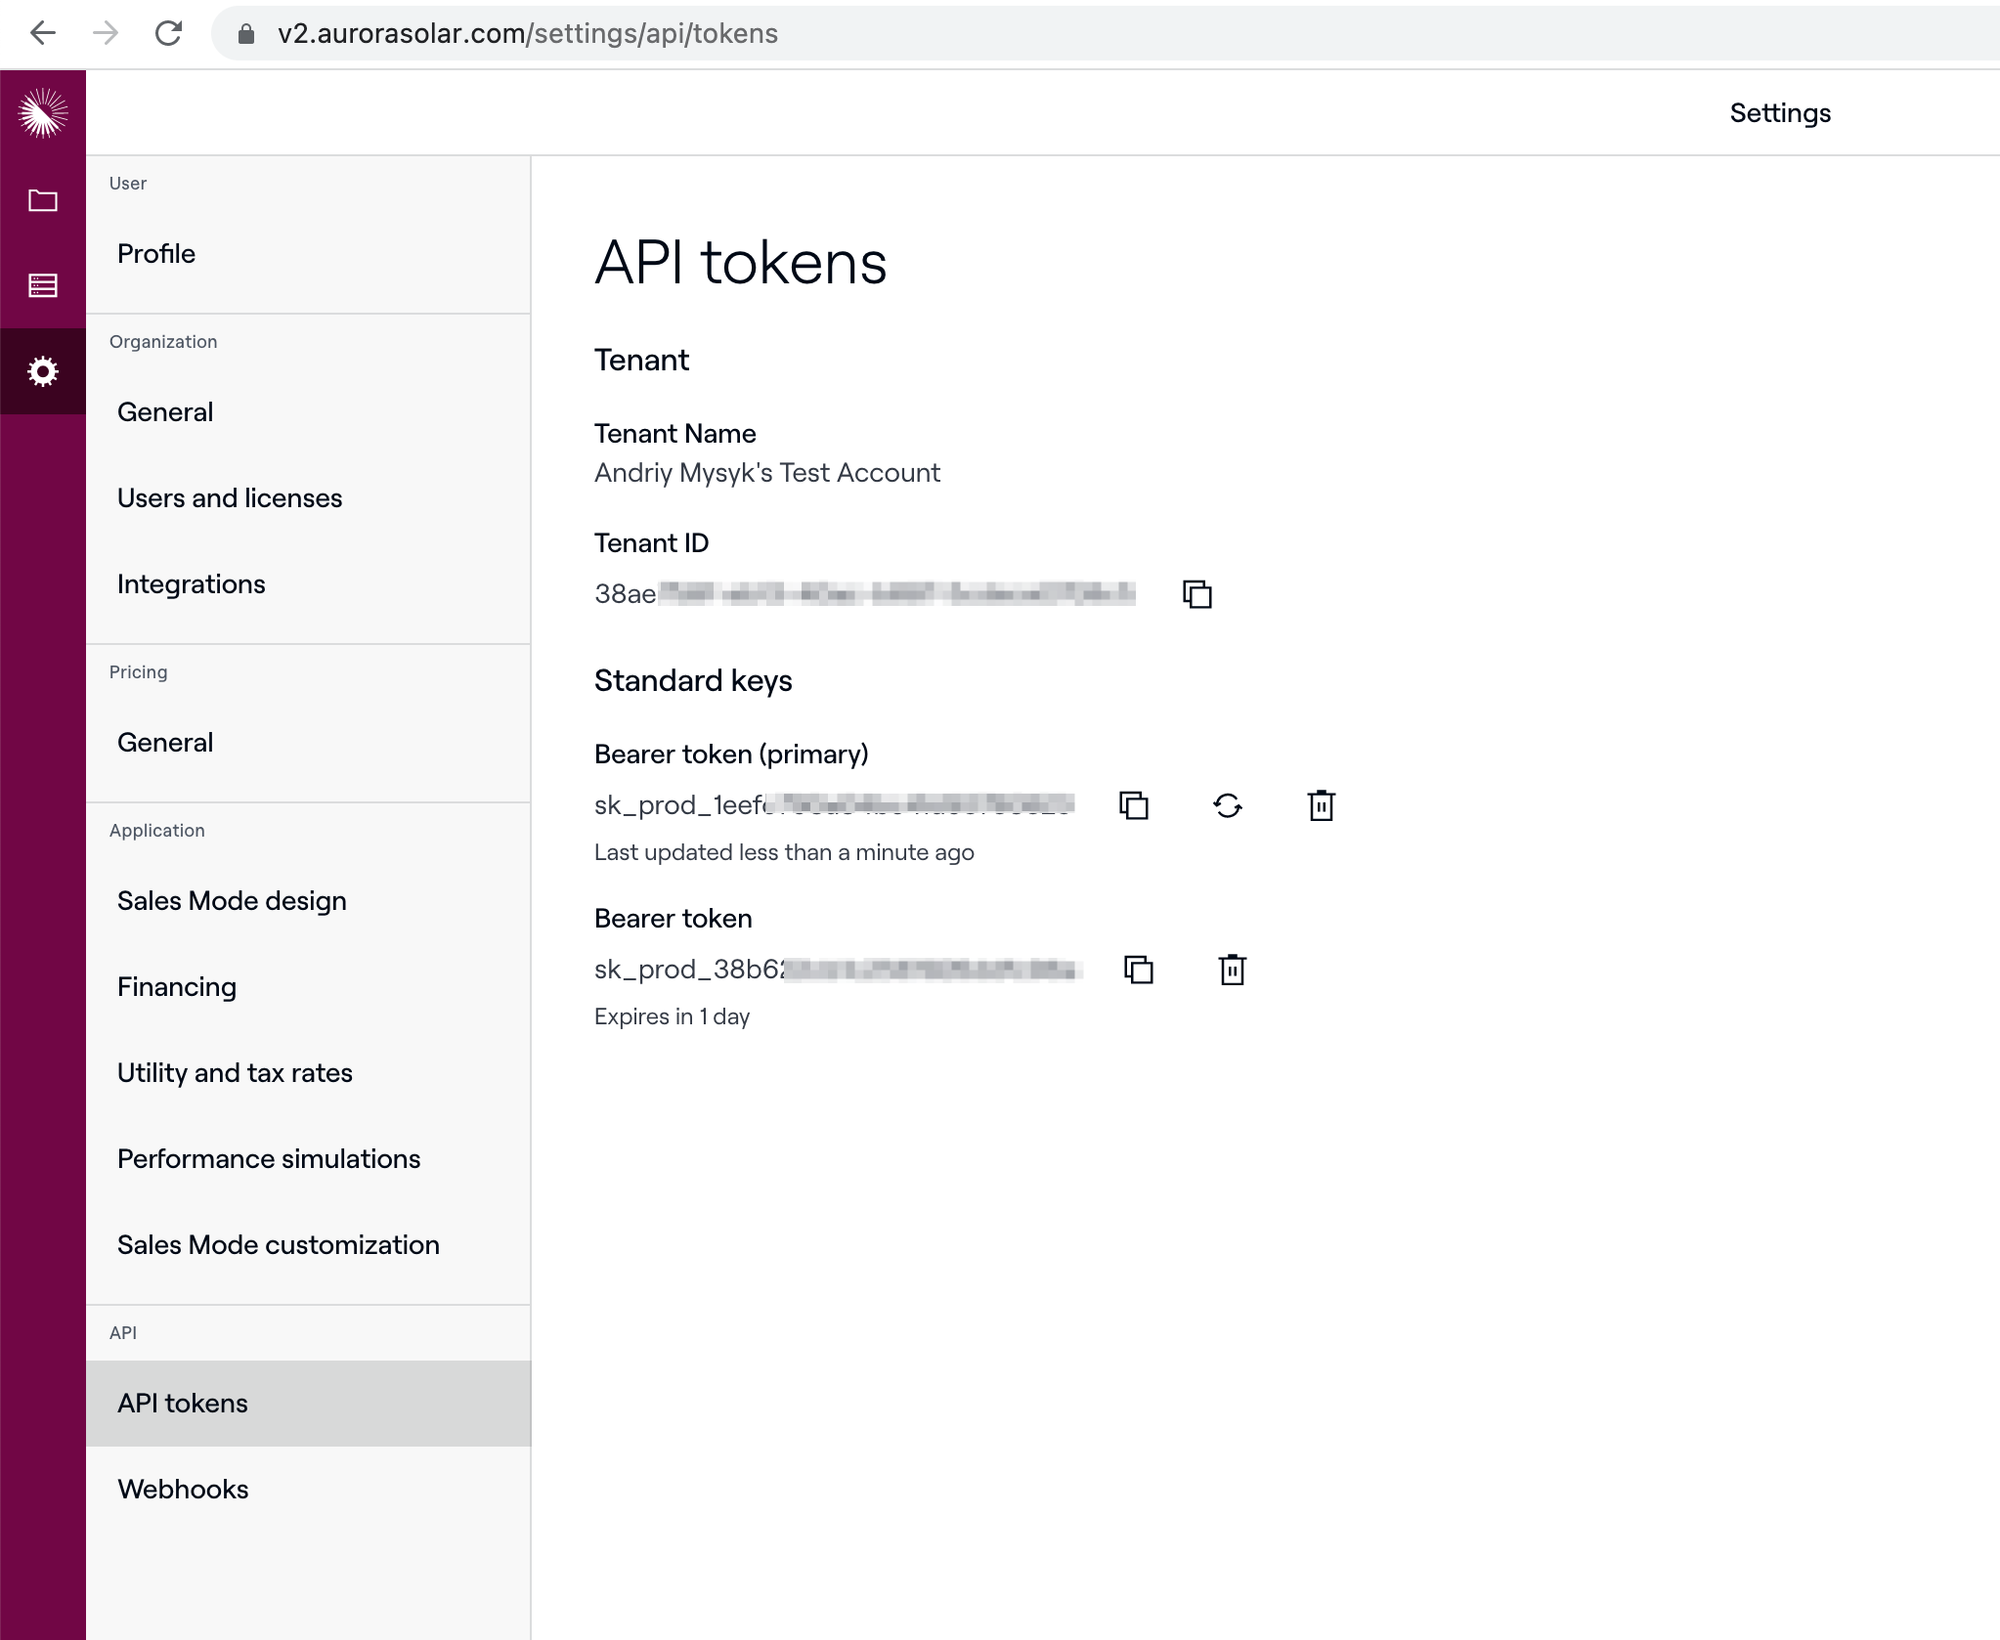Viewport: 2000px width, 1640px height.
Task: Open Performance simulations settings
Action: [268, 1158]
